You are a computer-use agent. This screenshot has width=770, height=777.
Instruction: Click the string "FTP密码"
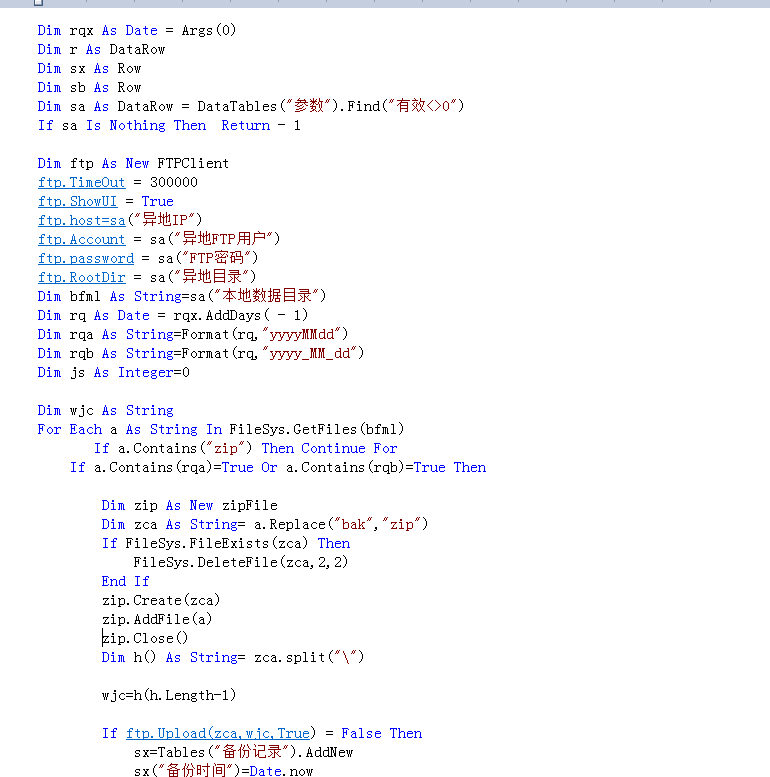pos(217,258)
